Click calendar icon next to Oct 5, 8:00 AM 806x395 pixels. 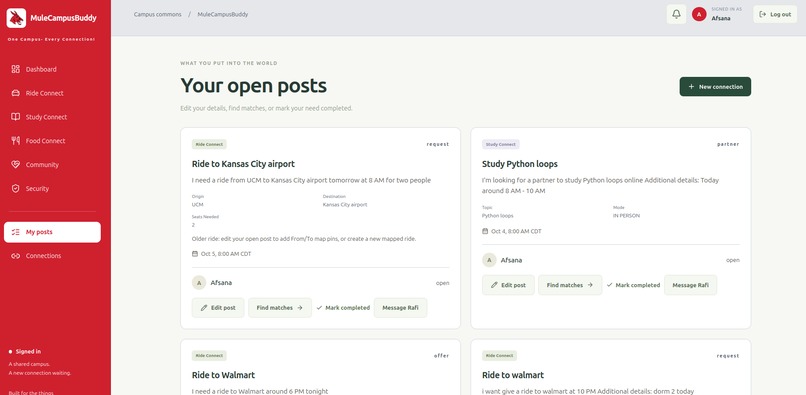195,254
